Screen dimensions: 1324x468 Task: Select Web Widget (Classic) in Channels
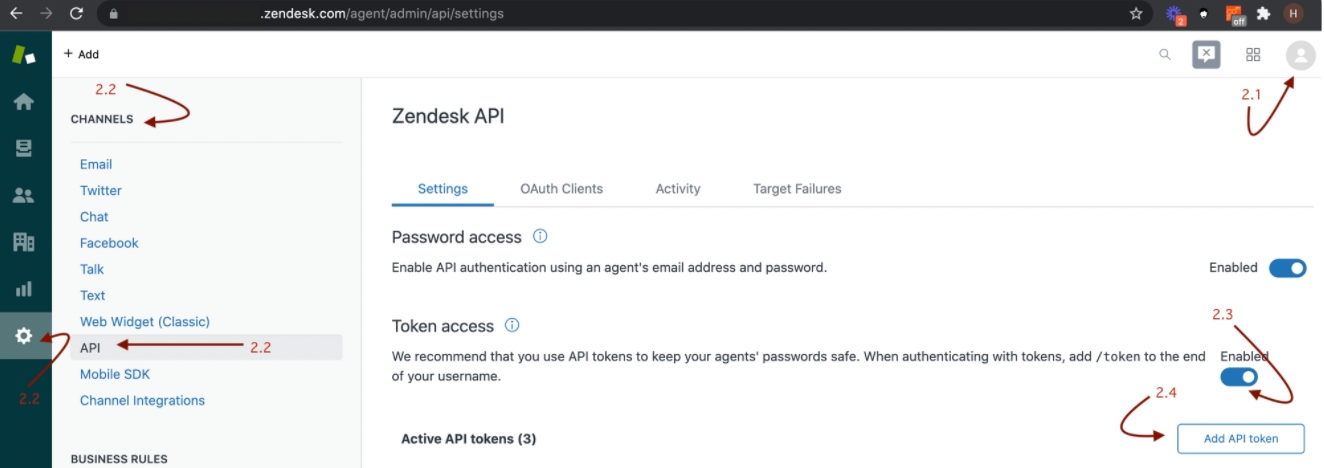tap(145, 321)
